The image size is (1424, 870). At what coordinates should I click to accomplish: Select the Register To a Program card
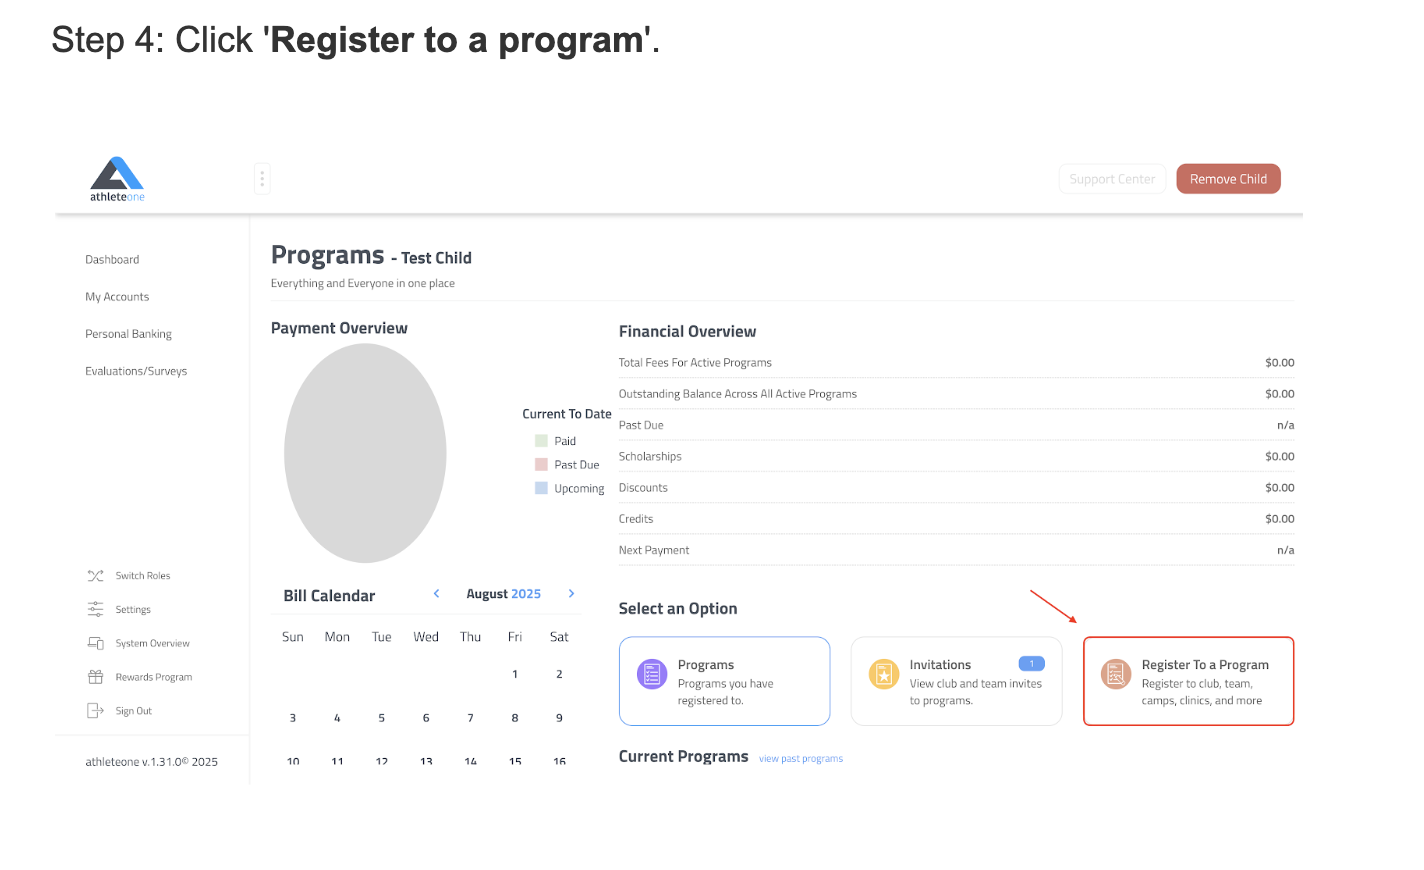point(1188,681)
